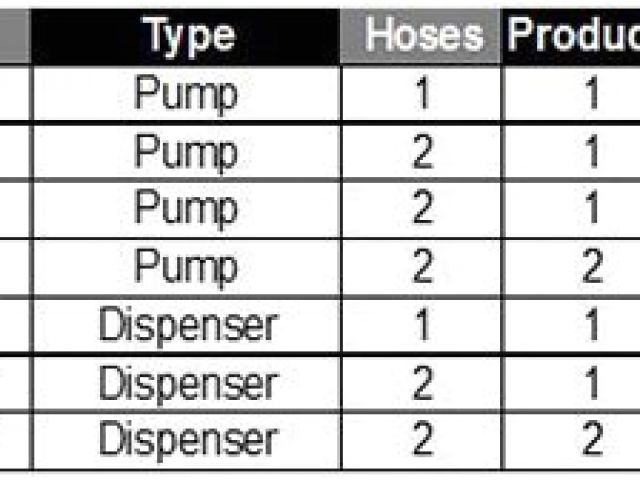The width and height of the screenshot is (640, 480).
Task: Select the Hoses column header
Action: pyautogui.click(x=423, y=36)
